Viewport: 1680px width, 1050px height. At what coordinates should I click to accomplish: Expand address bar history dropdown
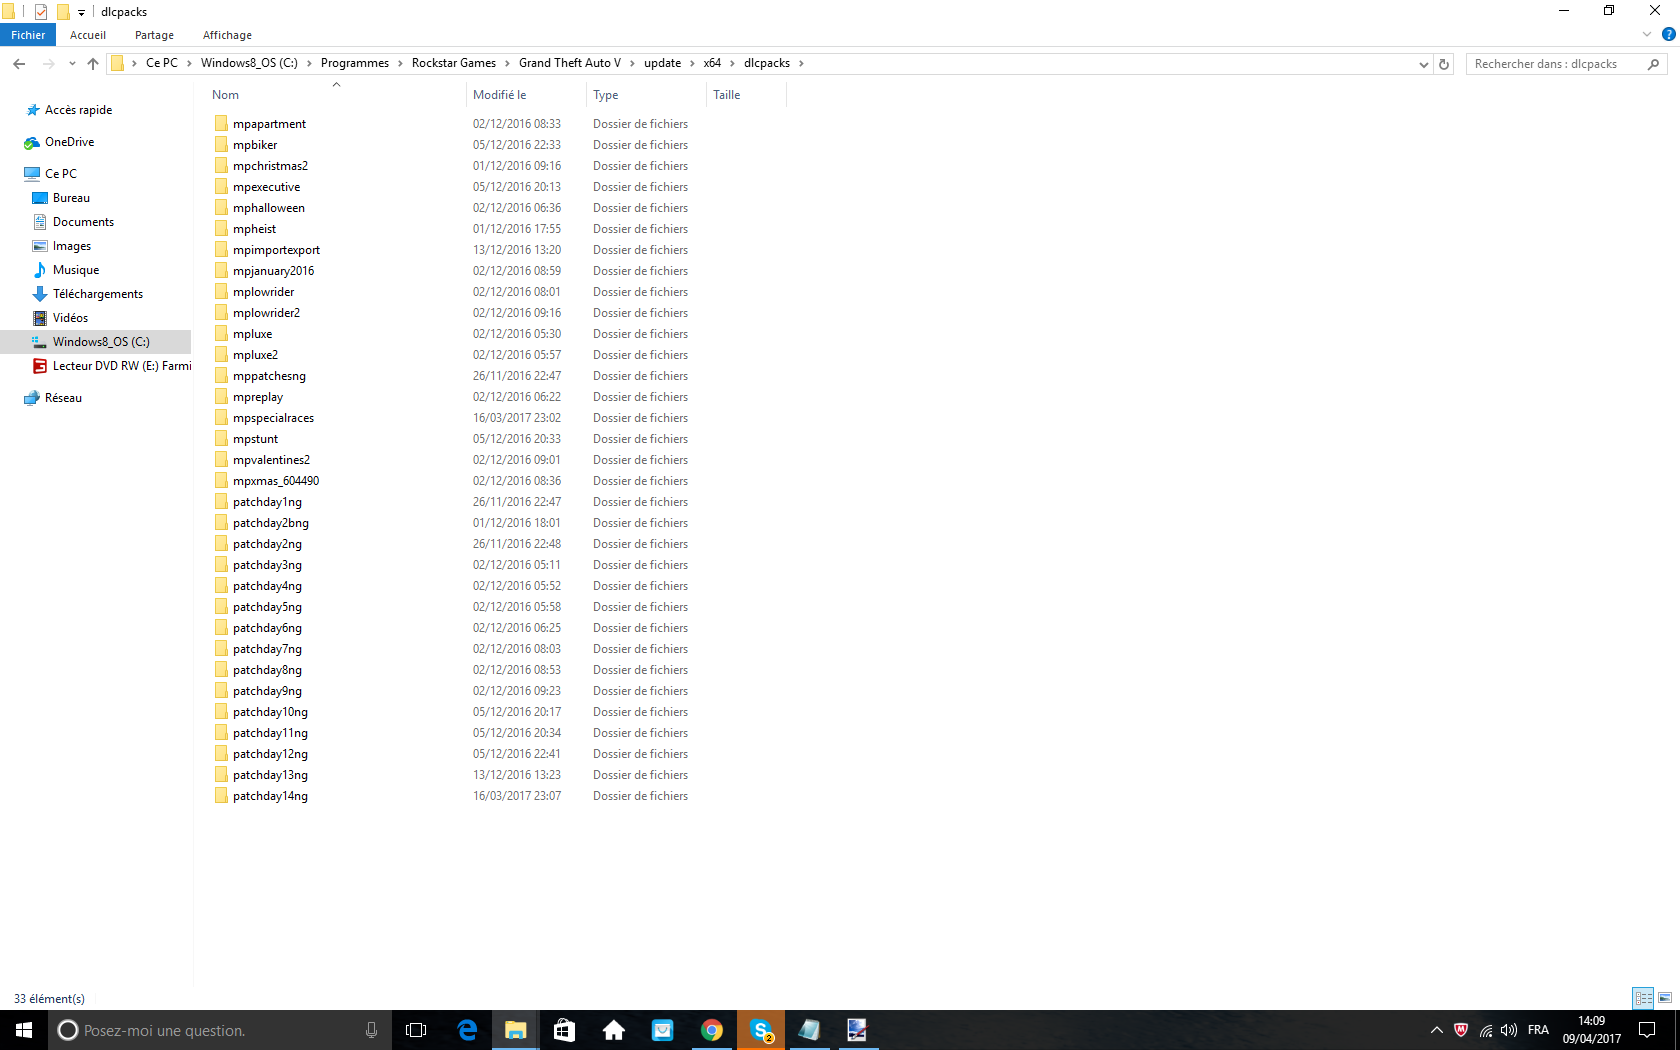pyautogui.click(x=1424, y=64)
